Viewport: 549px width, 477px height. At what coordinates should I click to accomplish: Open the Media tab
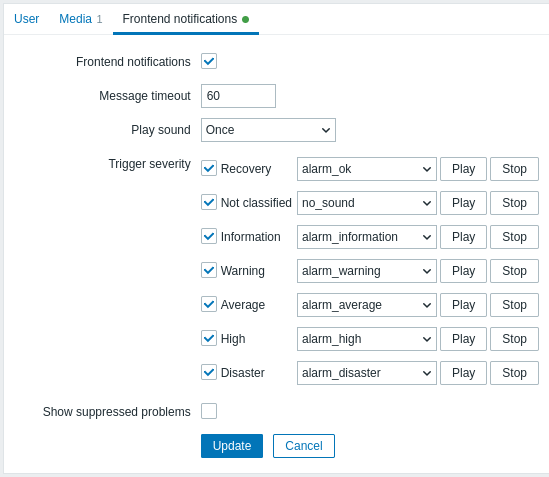tap(80, 19)
